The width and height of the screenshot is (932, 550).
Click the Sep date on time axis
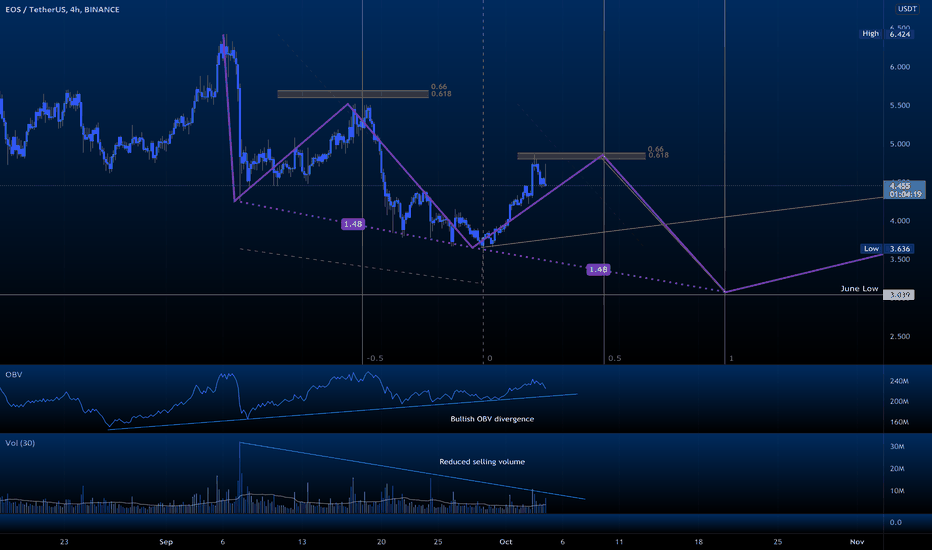166,542
